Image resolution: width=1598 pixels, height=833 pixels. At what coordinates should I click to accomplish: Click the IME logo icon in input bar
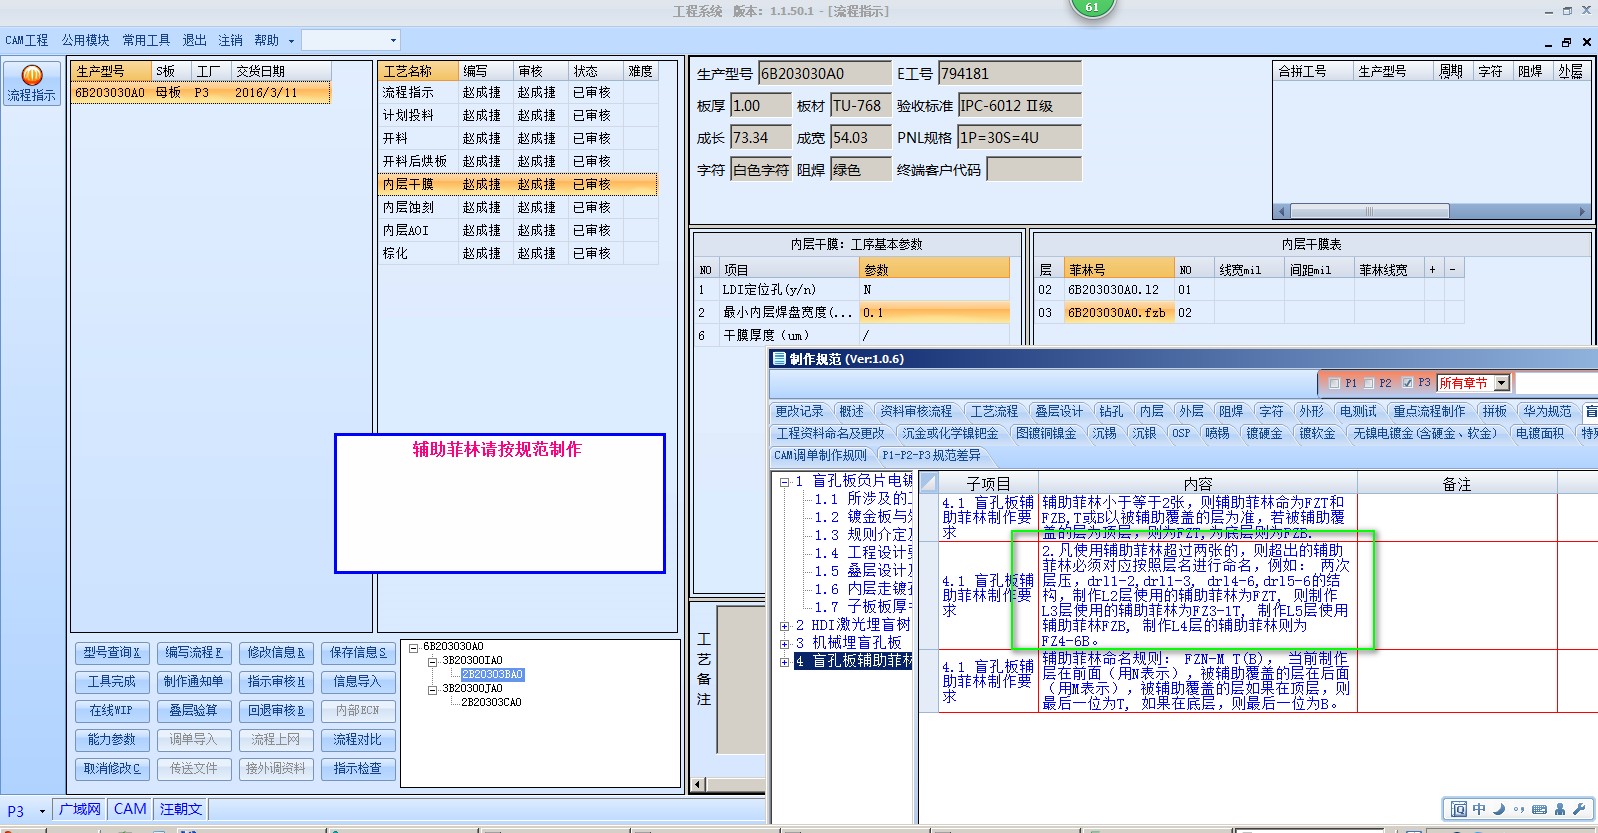coord(1459,809)
